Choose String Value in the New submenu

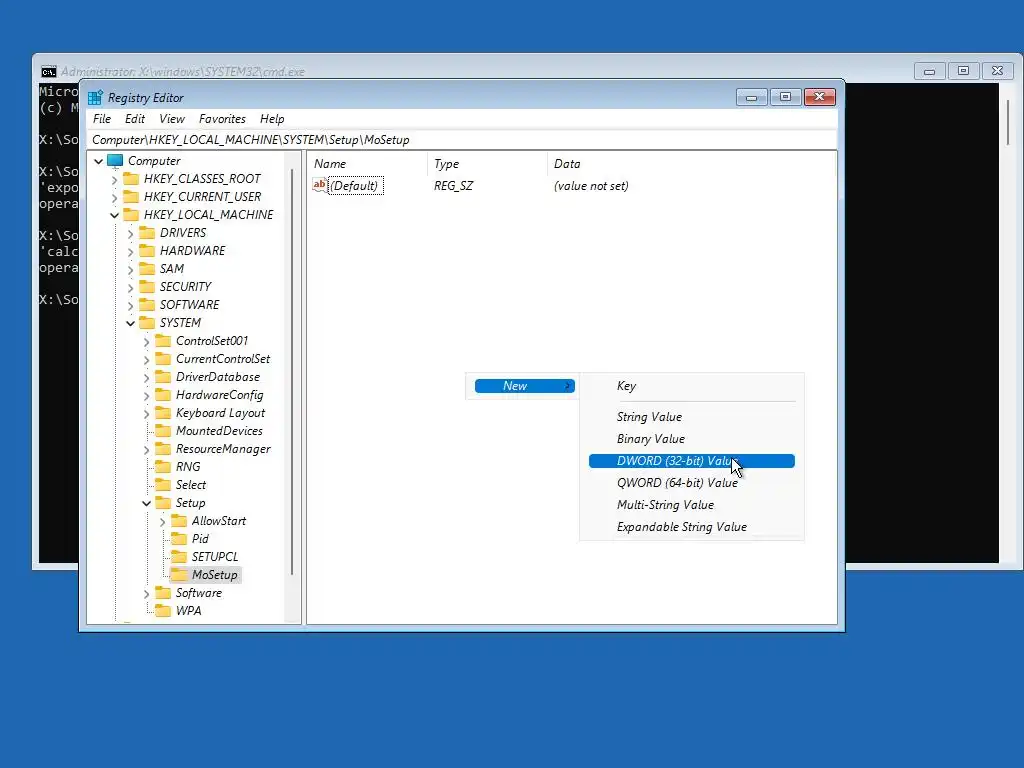pos(692,417)
